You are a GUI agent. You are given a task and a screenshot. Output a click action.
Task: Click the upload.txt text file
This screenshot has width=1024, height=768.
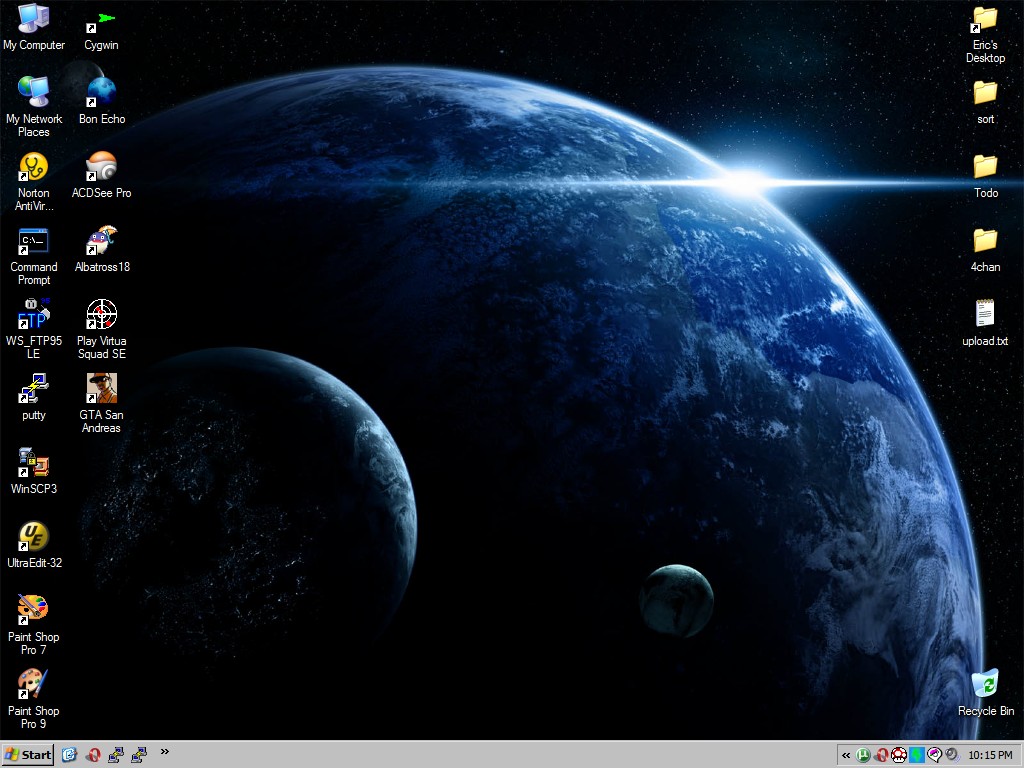pyautogui.click(x=985, y=323)
